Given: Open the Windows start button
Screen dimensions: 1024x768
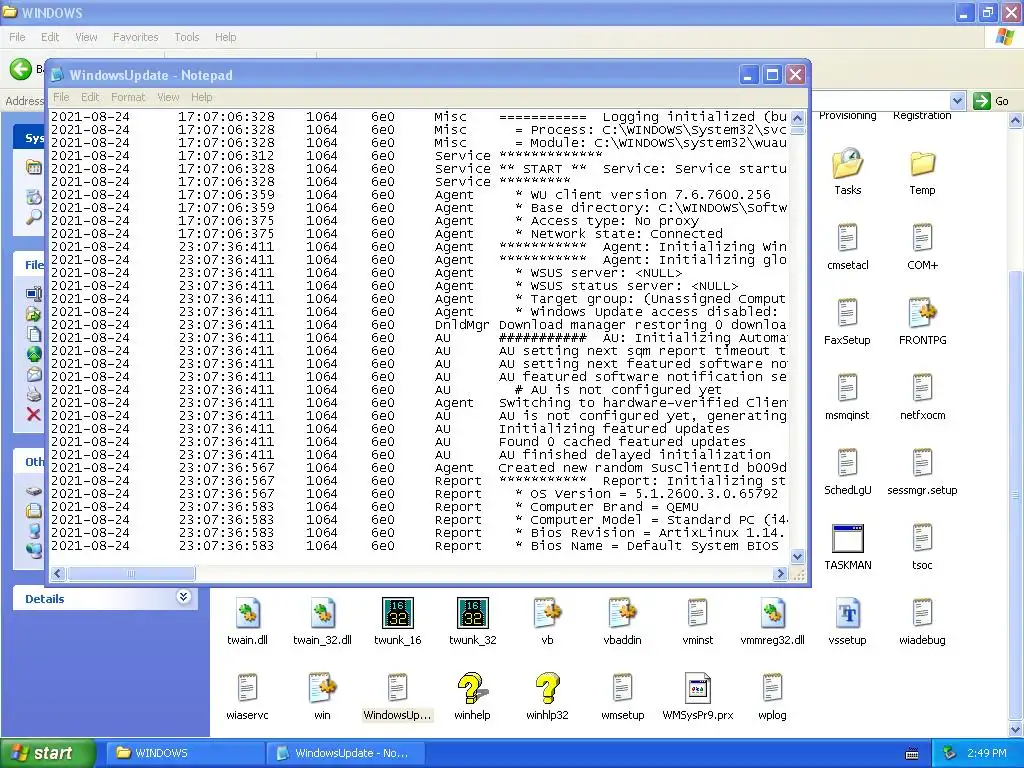Looking at the screenshot, I should (x=47, y=753).
